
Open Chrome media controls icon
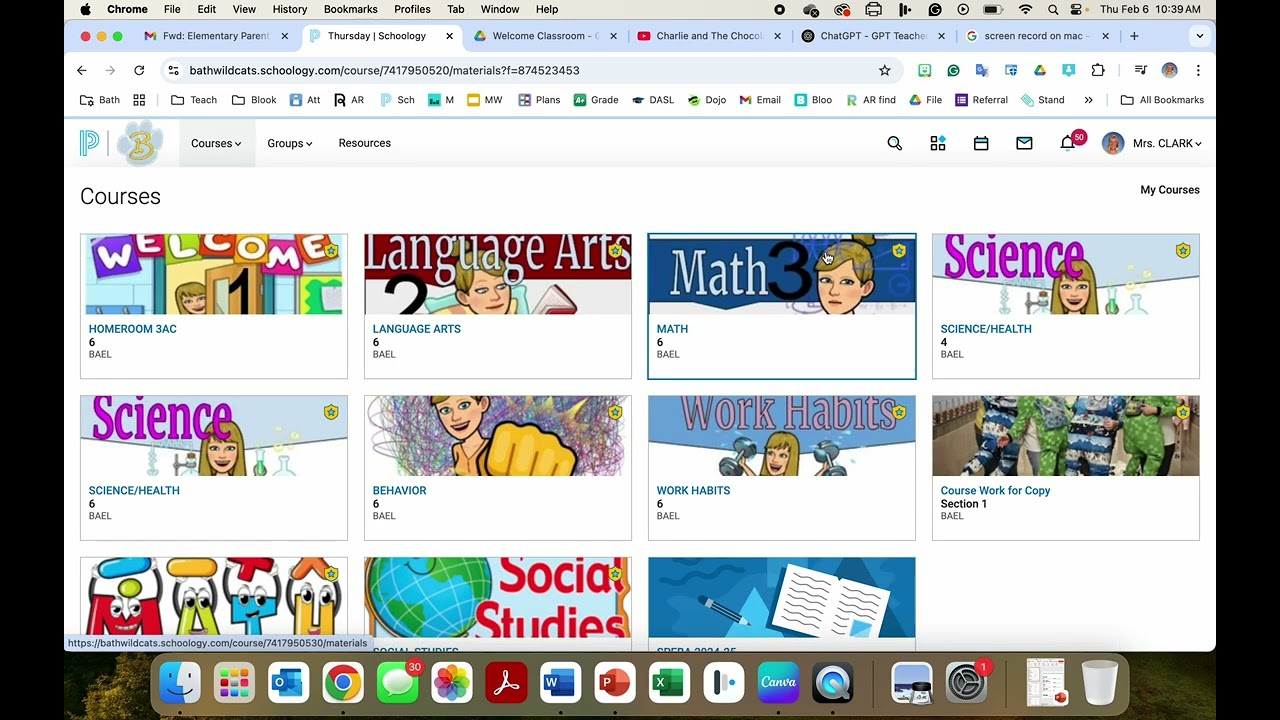[1140, 70]
